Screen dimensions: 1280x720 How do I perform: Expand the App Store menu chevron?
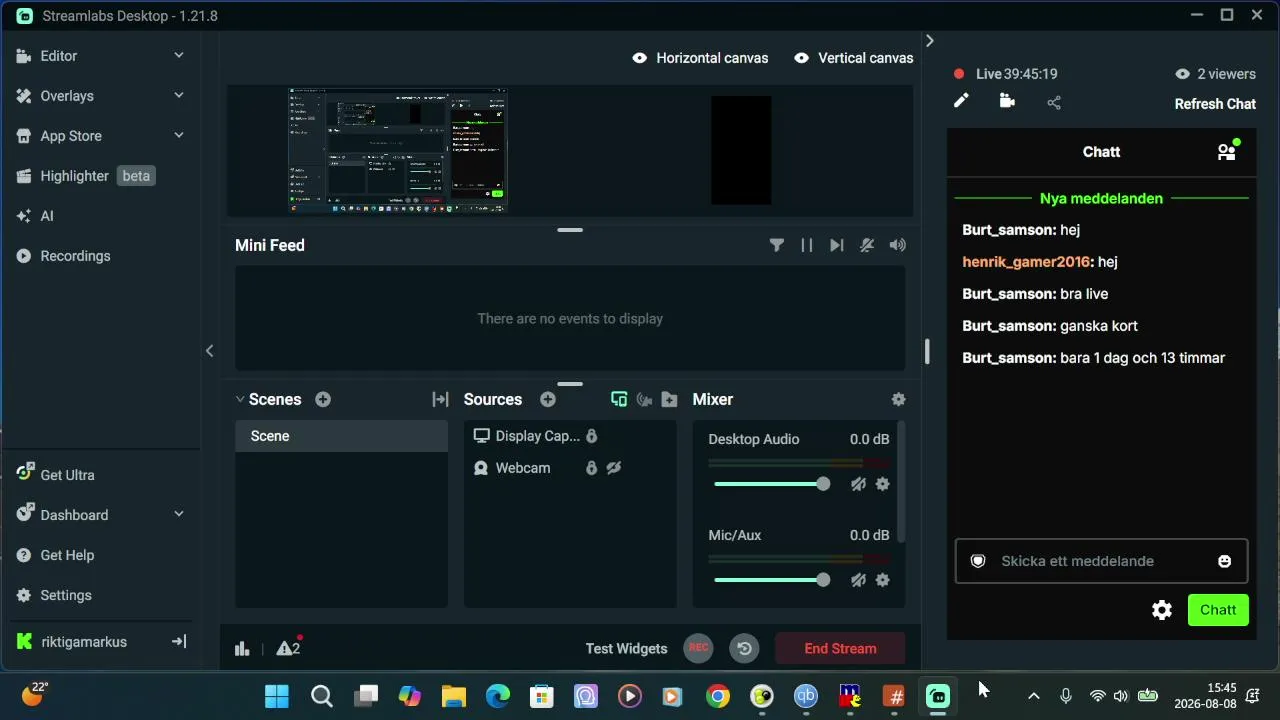pos(179,136)
